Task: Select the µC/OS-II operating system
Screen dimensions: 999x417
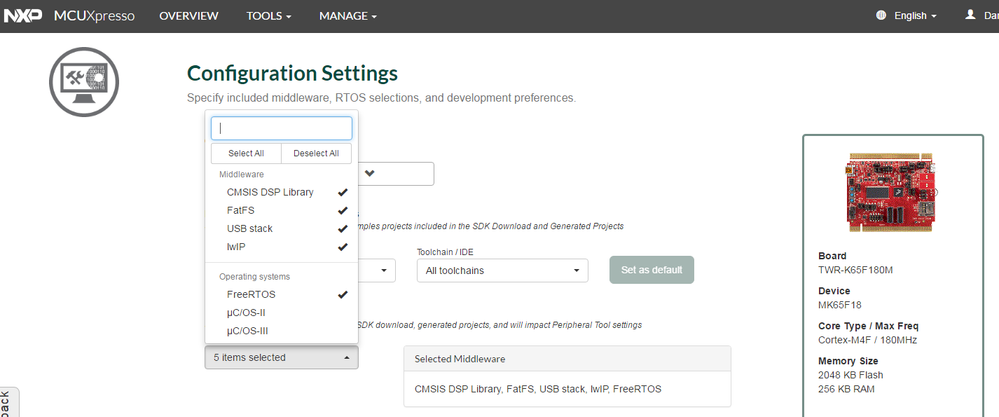Action: (246, 313)
